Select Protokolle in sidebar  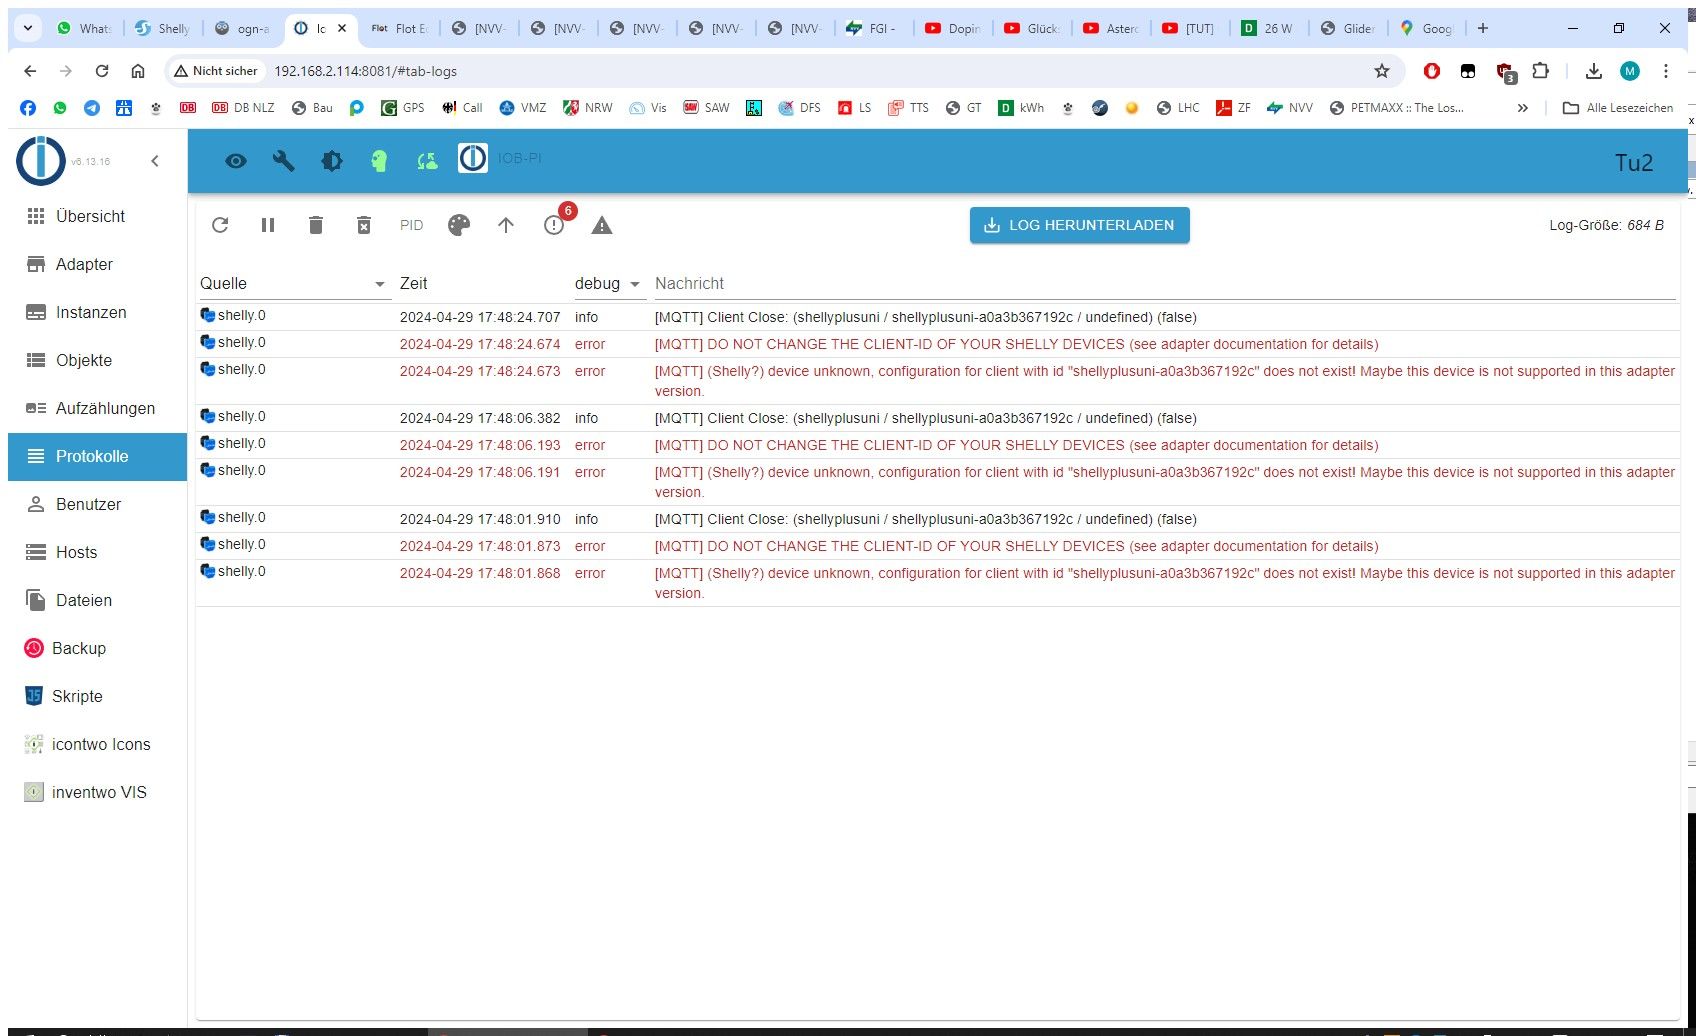pyautogui.click(x=97, y=456)
